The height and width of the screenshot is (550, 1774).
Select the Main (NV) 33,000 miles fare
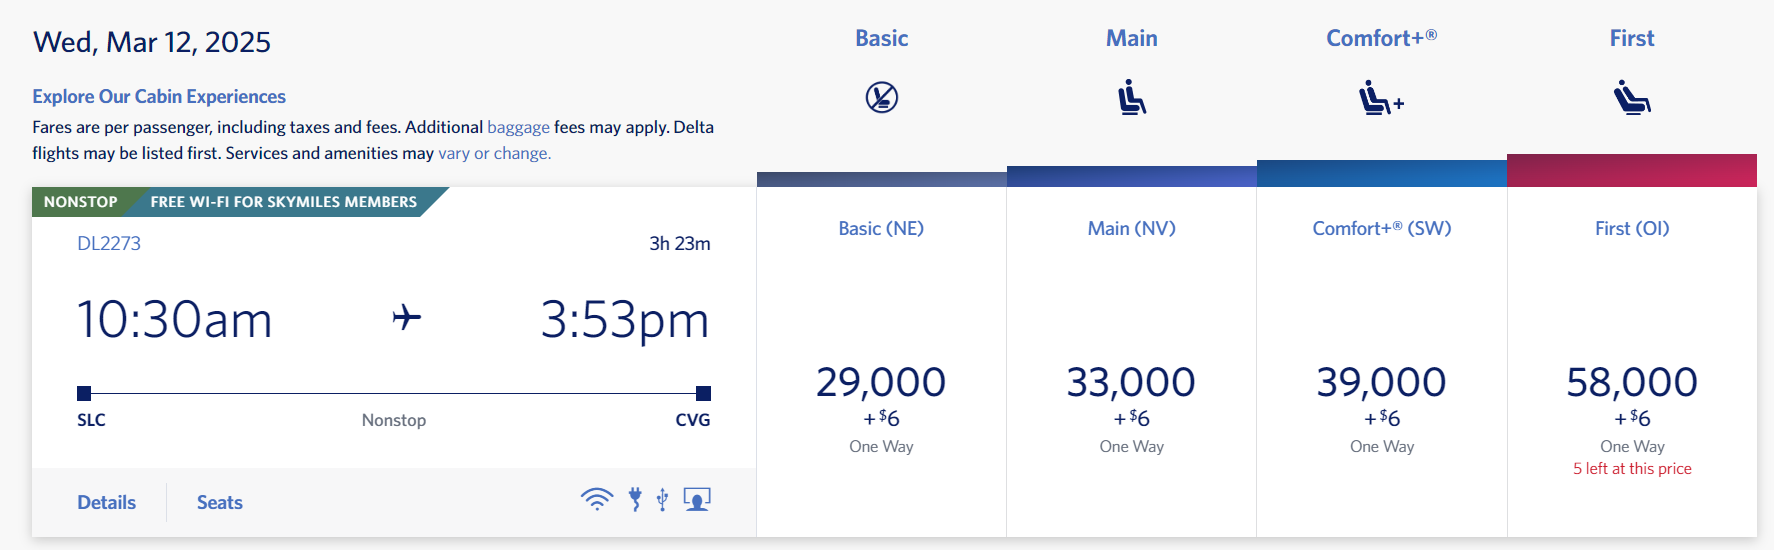(x=1131, y=382)
